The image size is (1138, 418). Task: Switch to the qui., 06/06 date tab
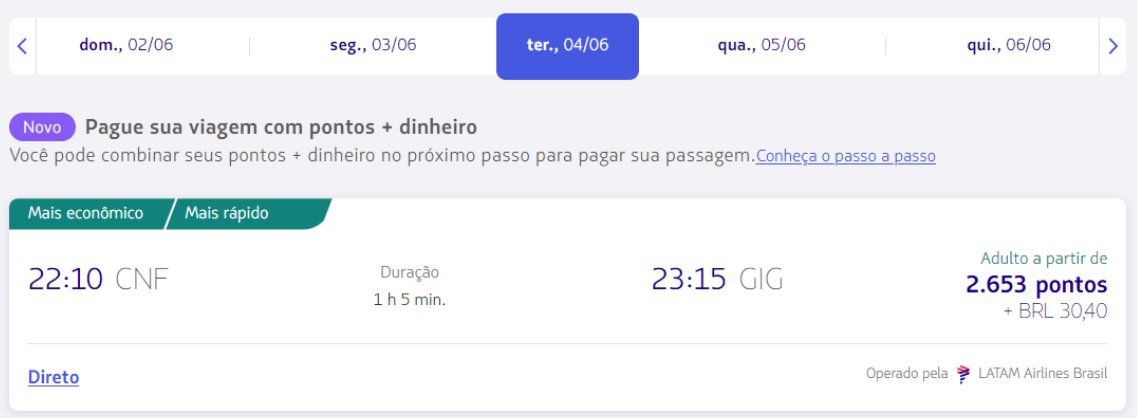click(x=1009, y=45)
